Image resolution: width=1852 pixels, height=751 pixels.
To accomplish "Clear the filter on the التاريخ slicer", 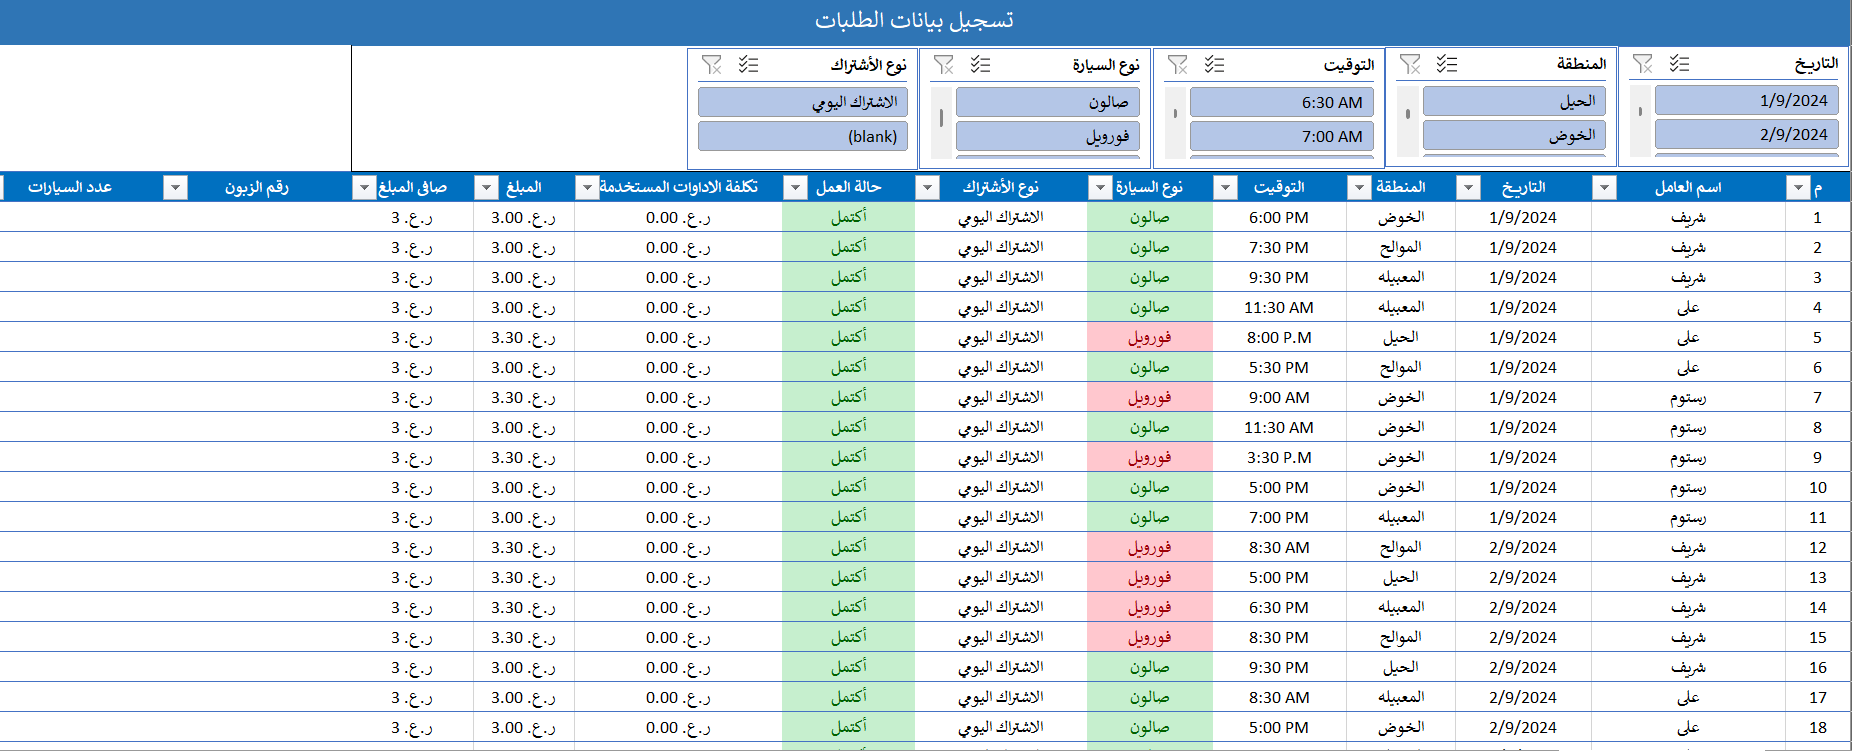I will [x=1642, y=64].
